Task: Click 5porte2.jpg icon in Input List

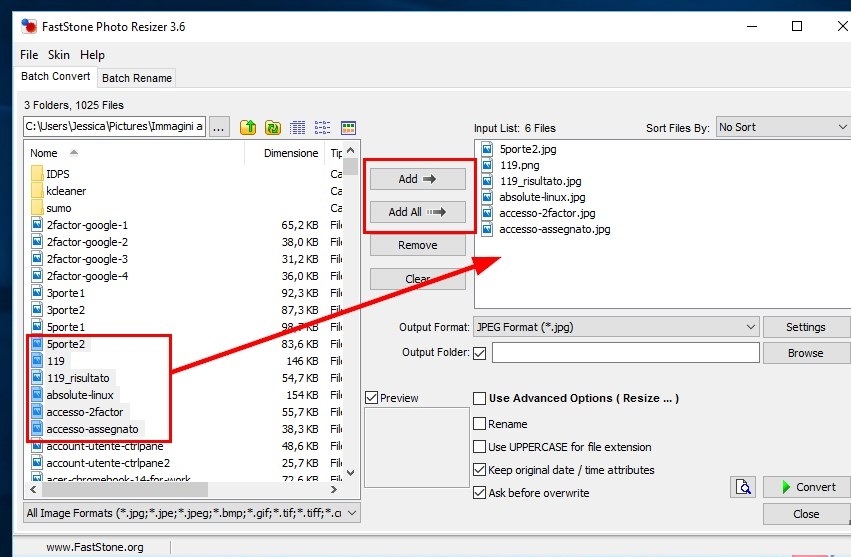Action: (x=487, y=149)
